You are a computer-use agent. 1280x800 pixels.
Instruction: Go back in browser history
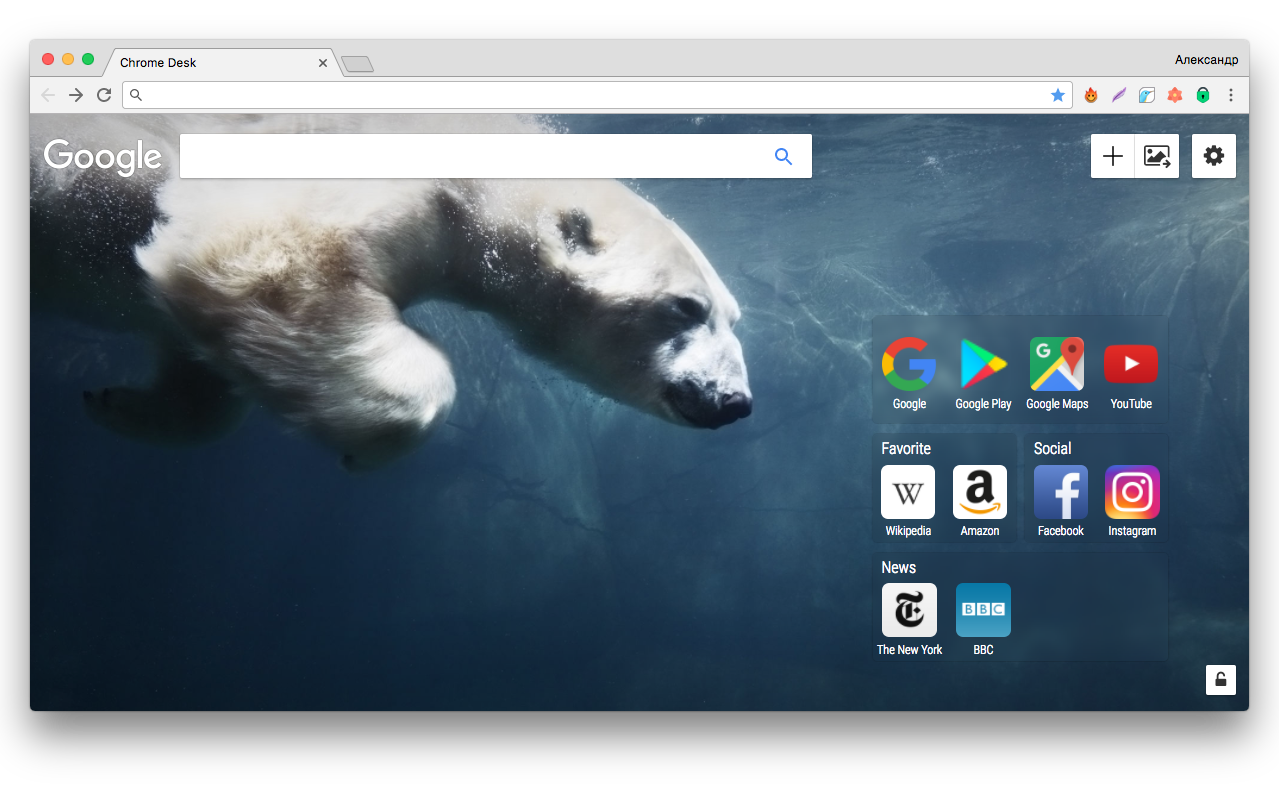pyautogui.click(x=48, y=95)
